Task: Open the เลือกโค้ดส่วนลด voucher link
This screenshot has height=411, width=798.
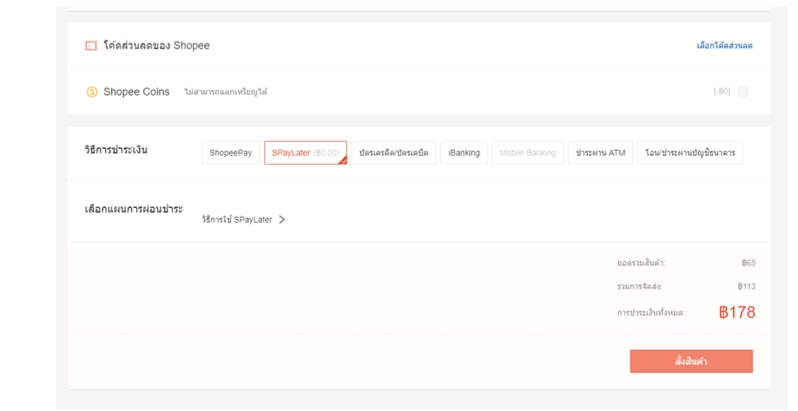Action: pyautogui.click(x=724, y=46)
